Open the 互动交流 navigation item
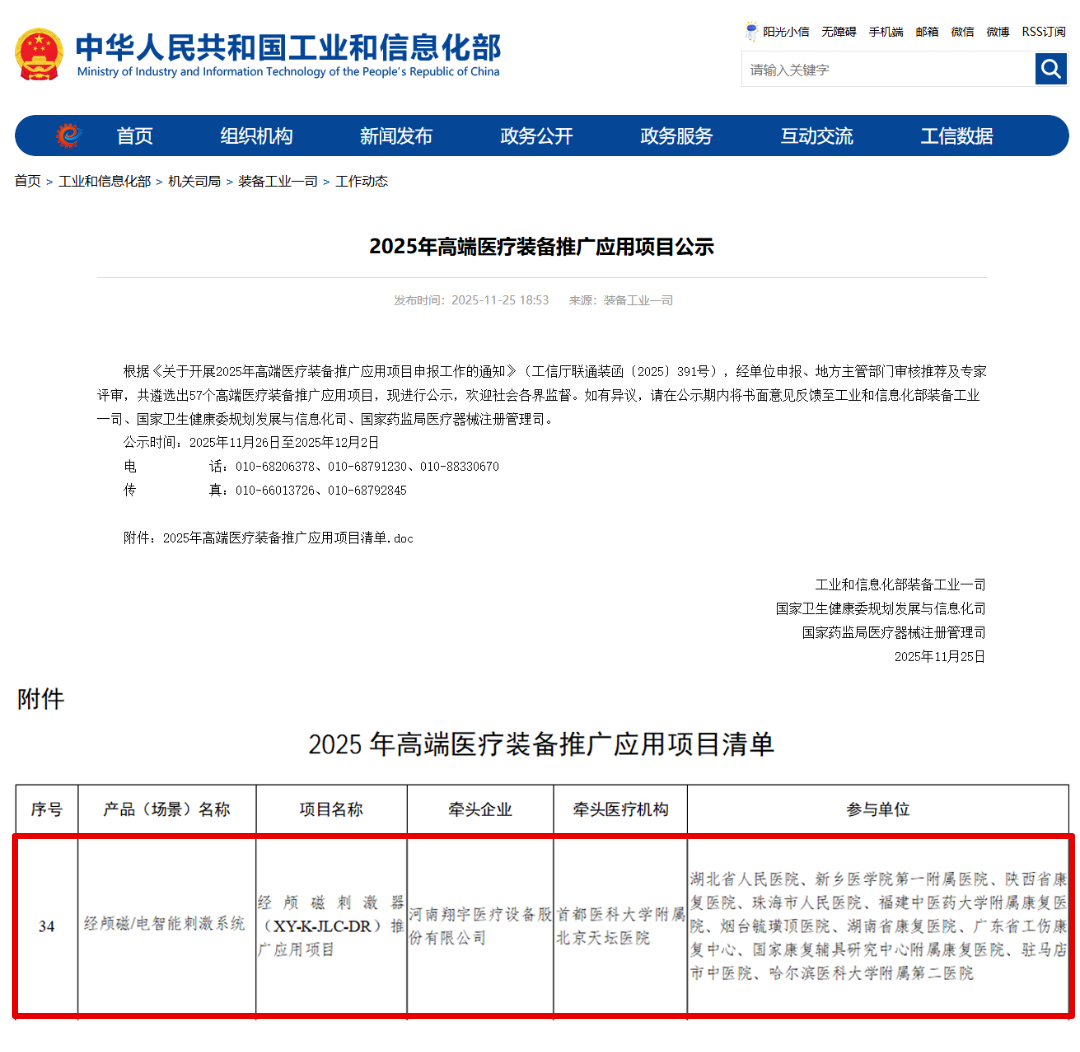 [x=817, y=136]
